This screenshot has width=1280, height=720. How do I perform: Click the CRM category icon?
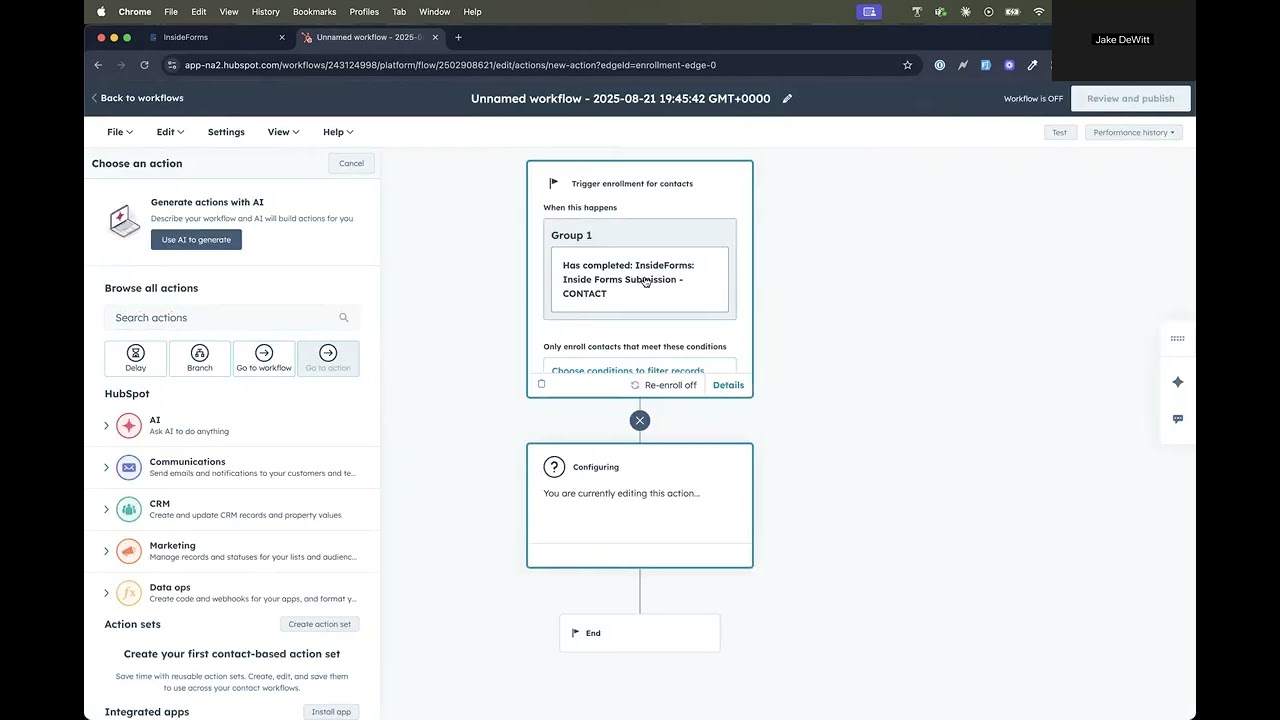tap(129, 509)
